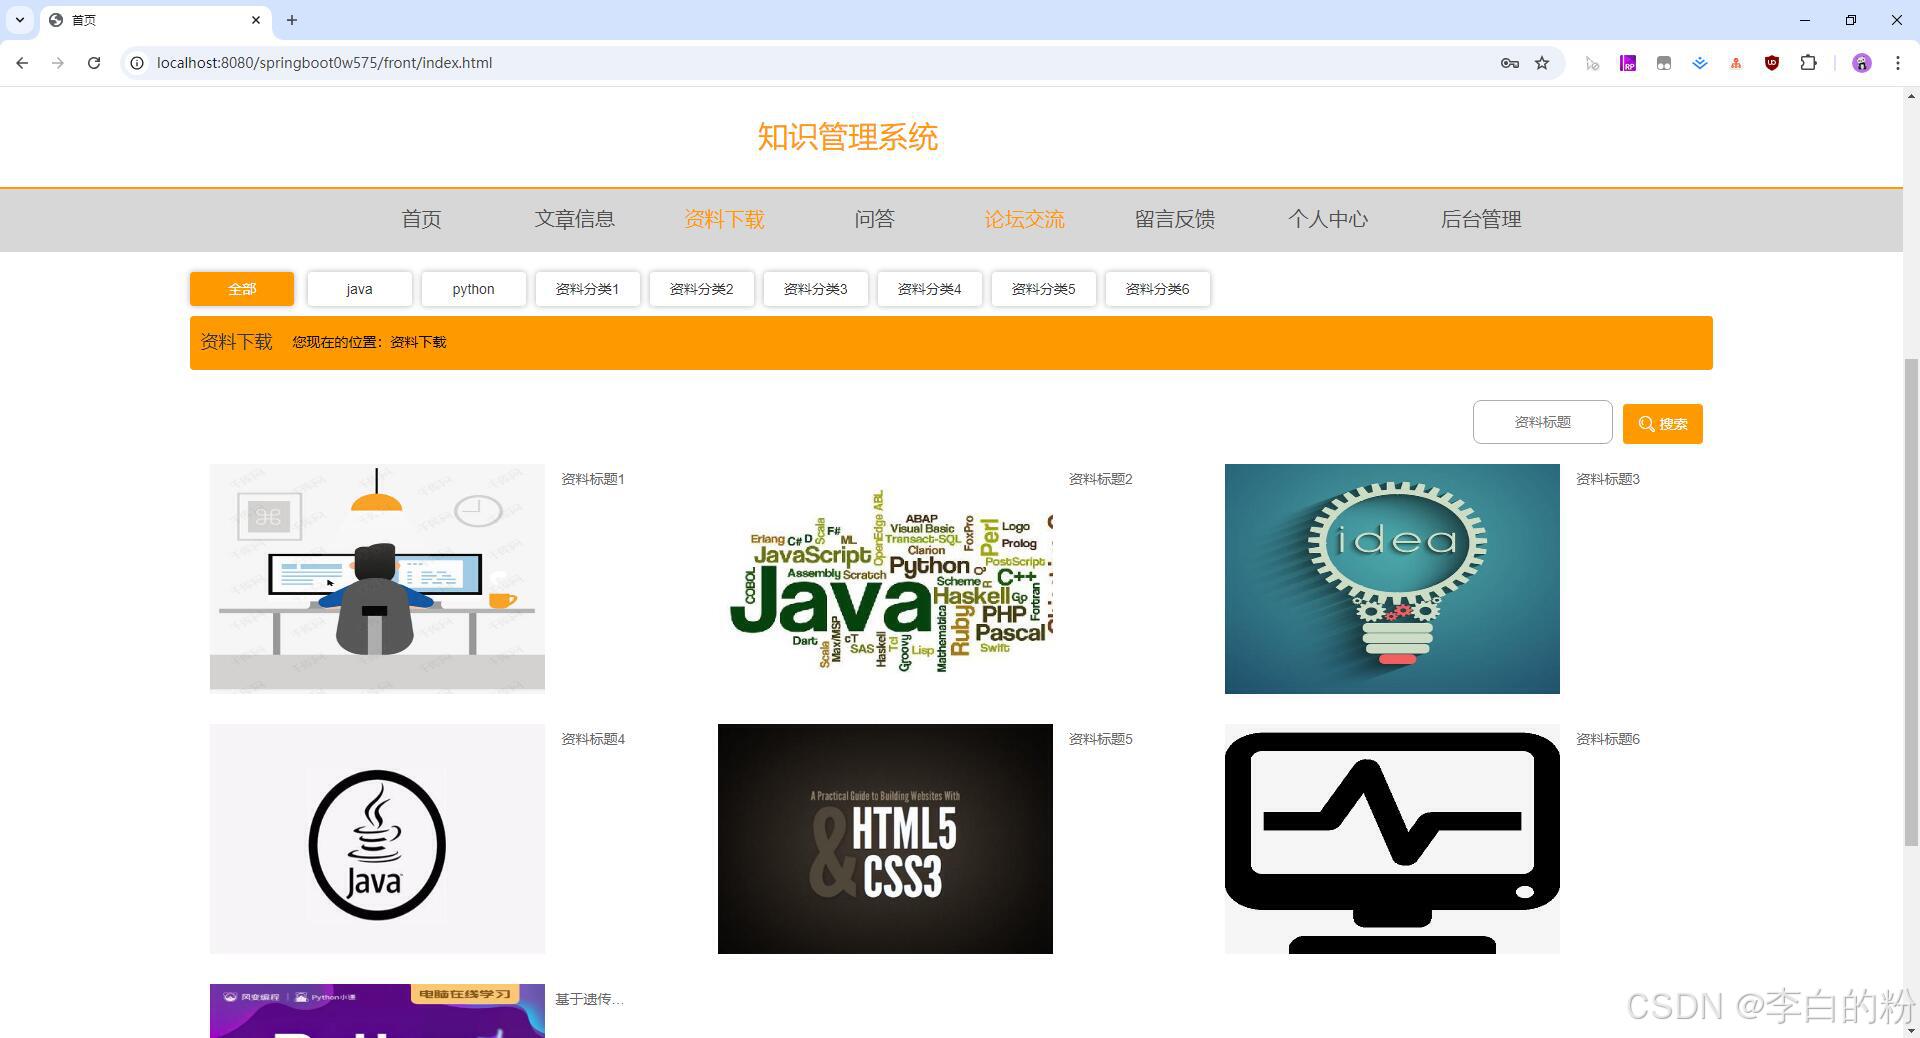The image size is (1920, 1038).
Task: Bookmark this page with the star icon
Action: coord(1542,63)
